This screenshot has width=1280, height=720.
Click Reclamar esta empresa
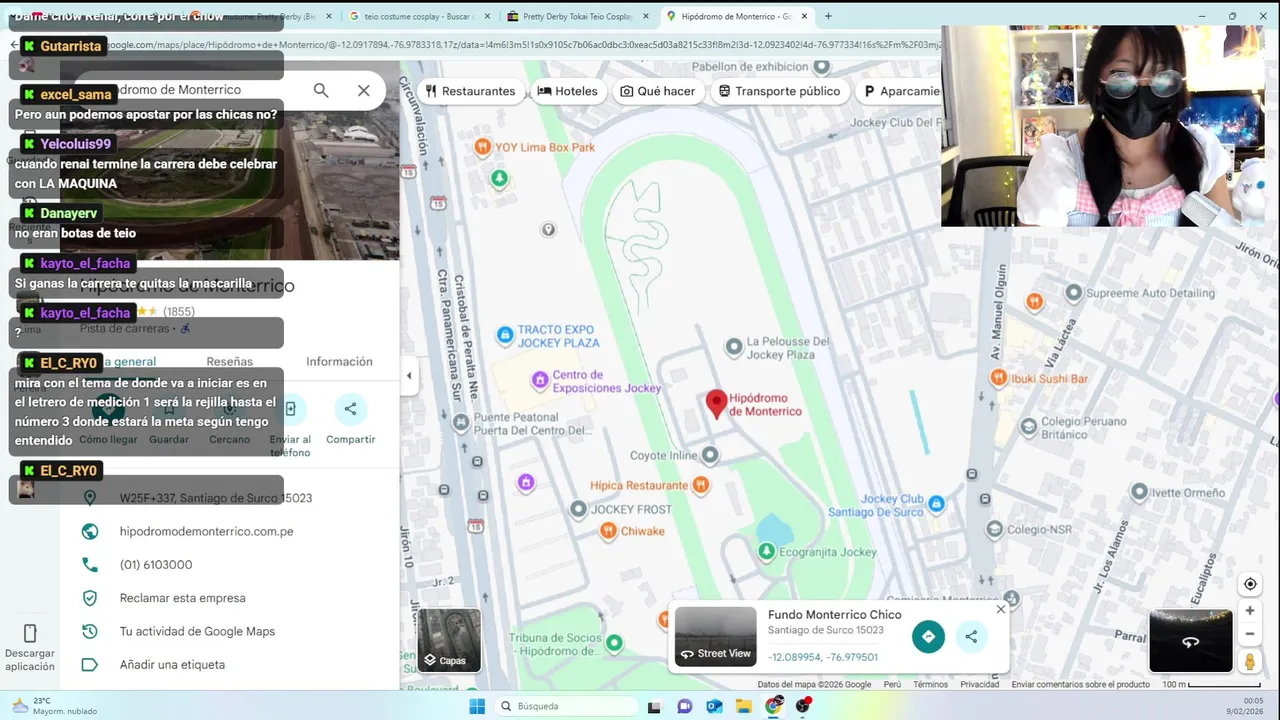[x=182, y=598]
